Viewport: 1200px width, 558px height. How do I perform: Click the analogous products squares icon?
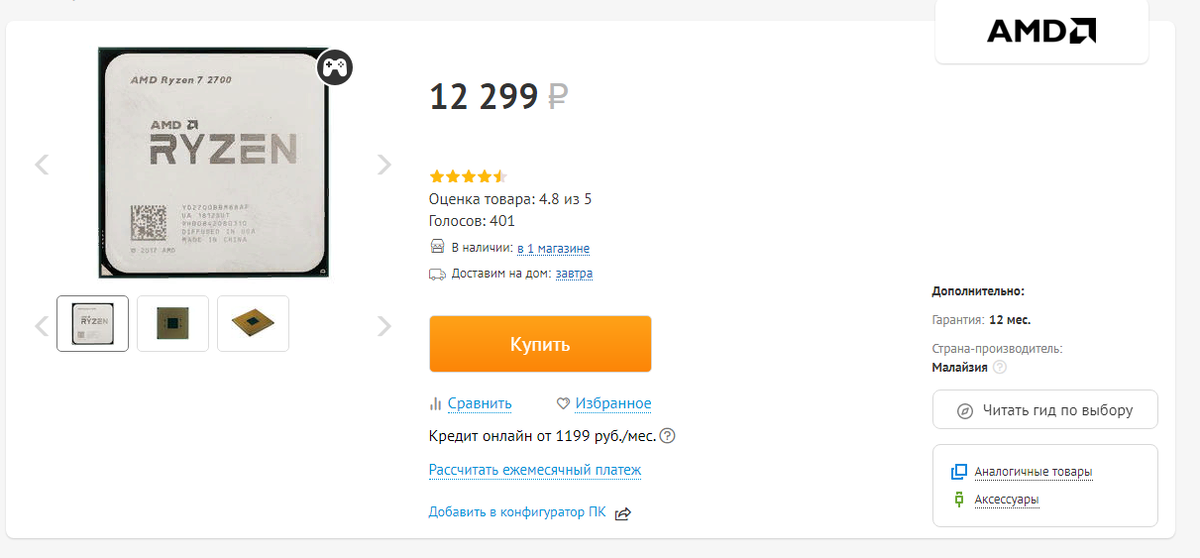[959, 472]
